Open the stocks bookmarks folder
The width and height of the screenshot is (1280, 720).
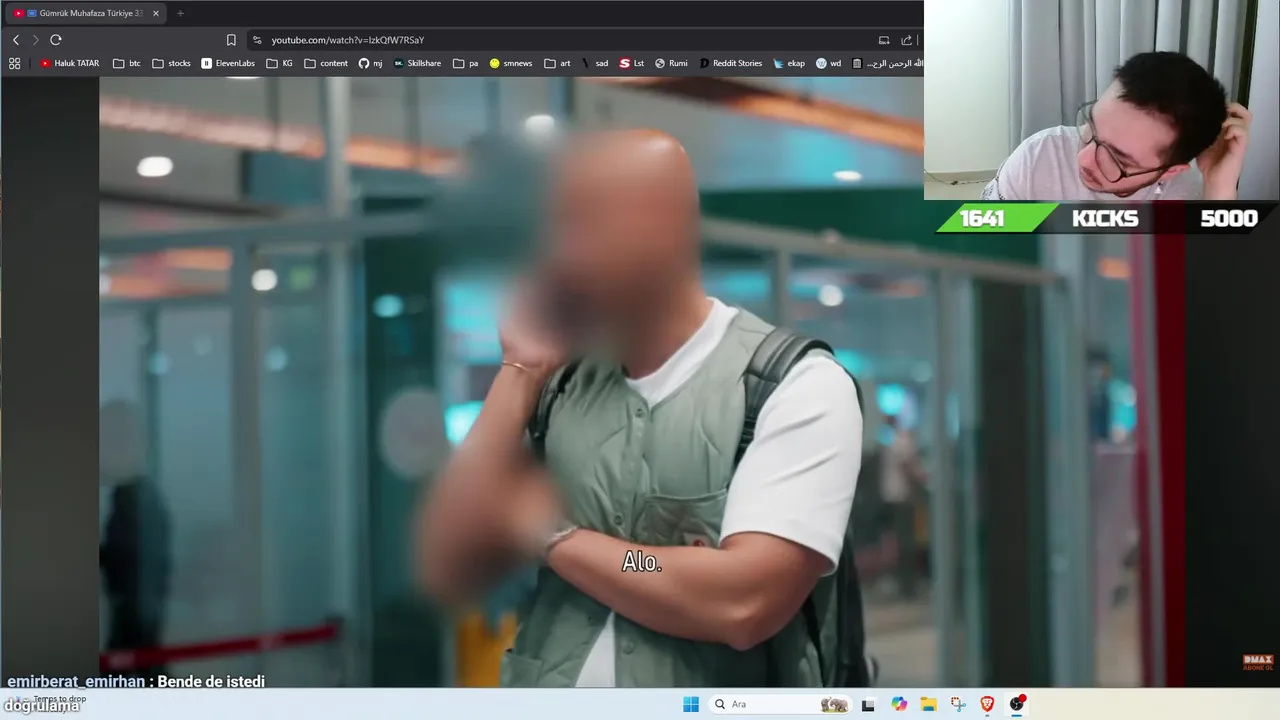171,63
